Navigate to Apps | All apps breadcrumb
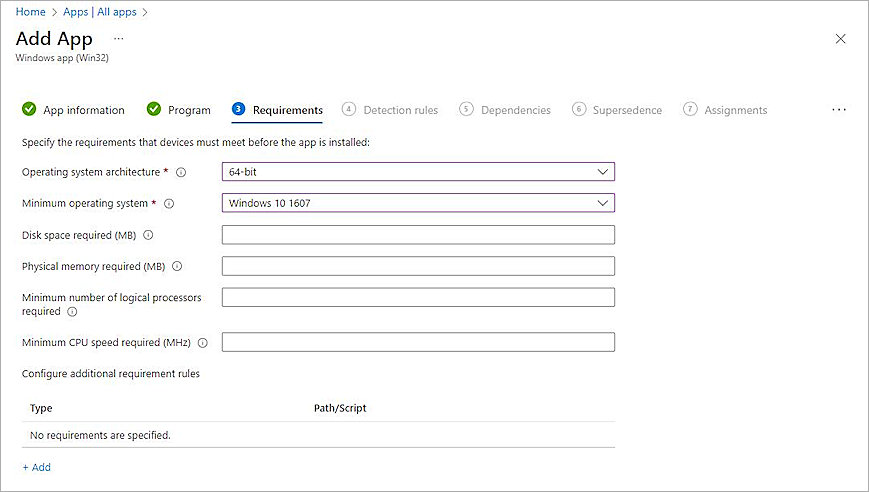The image size is (869, 492). (101, 12)
